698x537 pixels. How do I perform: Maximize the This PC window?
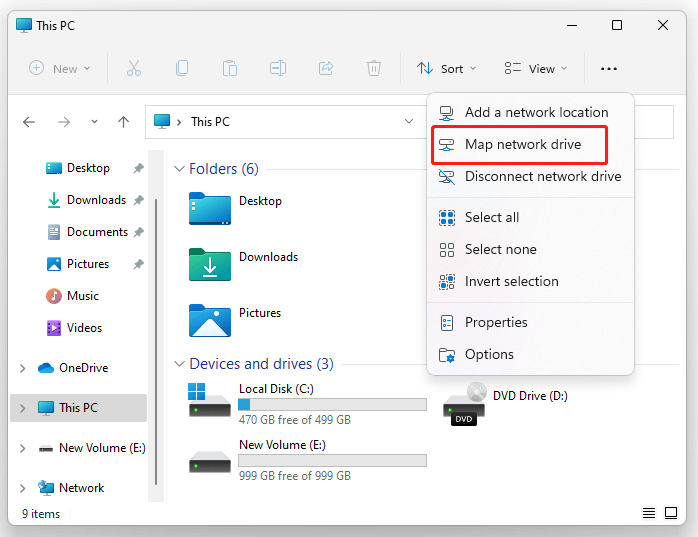pos(617,25)
